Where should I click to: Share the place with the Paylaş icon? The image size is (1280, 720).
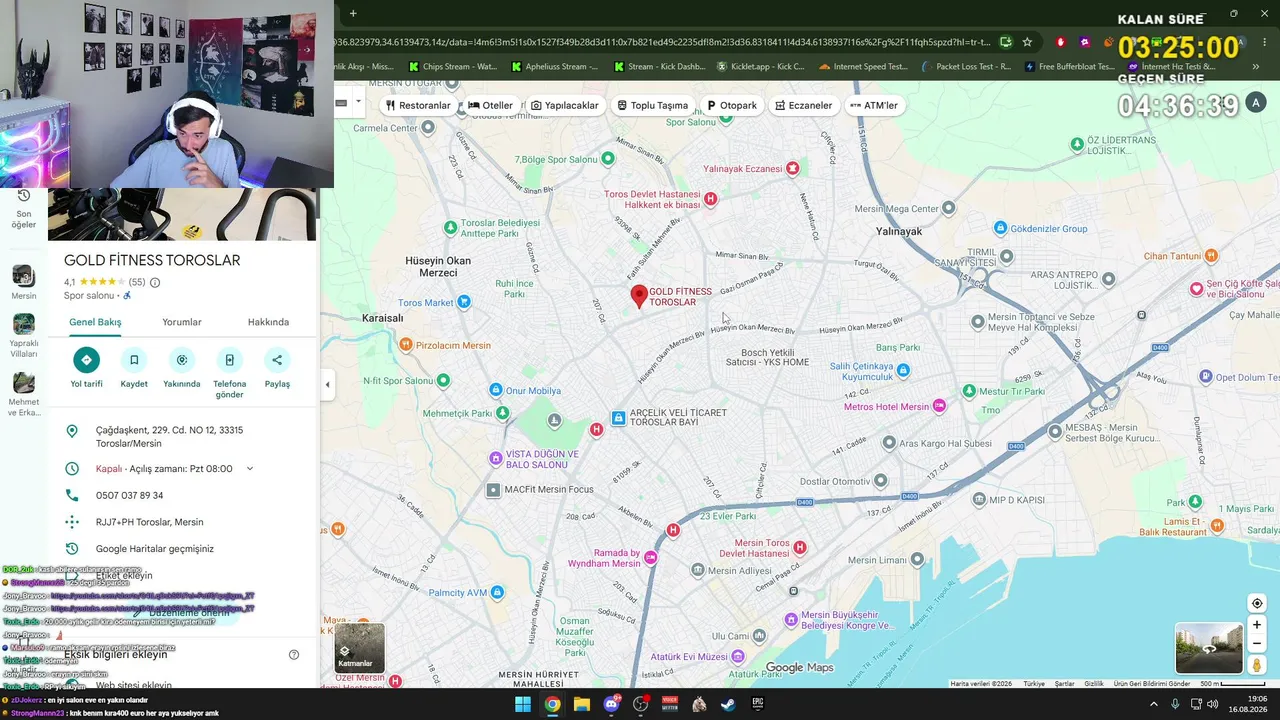pyautogui.click(x=277, y=360)
